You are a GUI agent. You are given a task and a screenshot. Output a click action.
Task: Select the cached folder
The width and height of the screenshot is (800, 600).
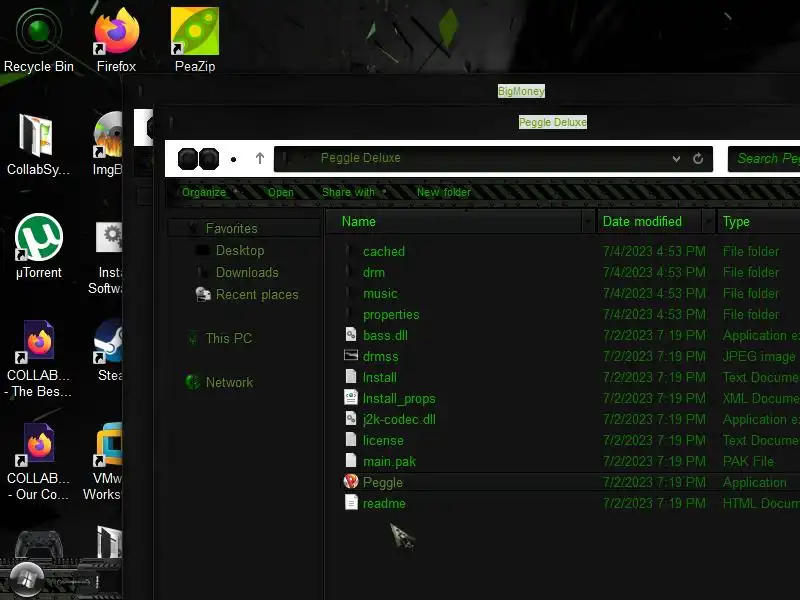[x=384, y=251]
